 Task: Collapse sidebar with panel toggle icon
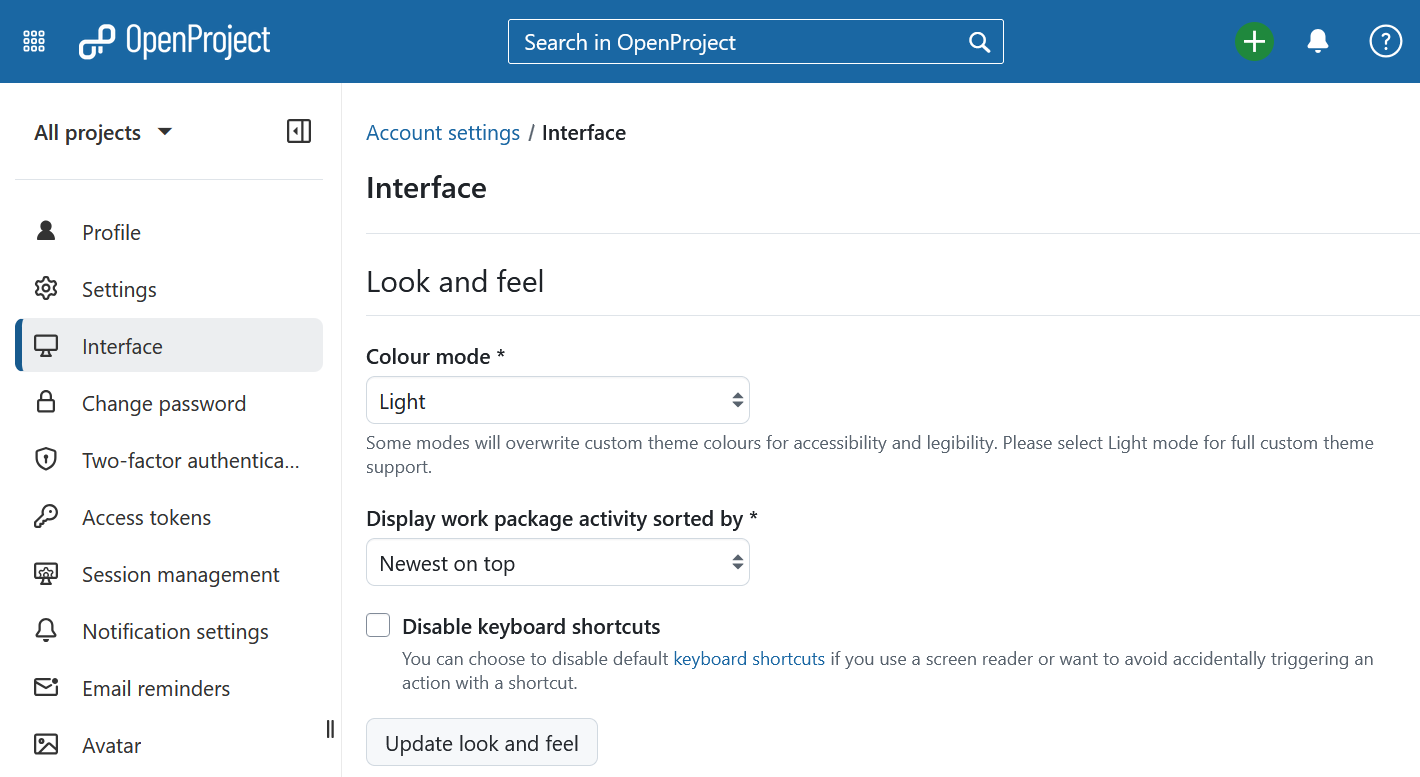click(x=299, y=131)
